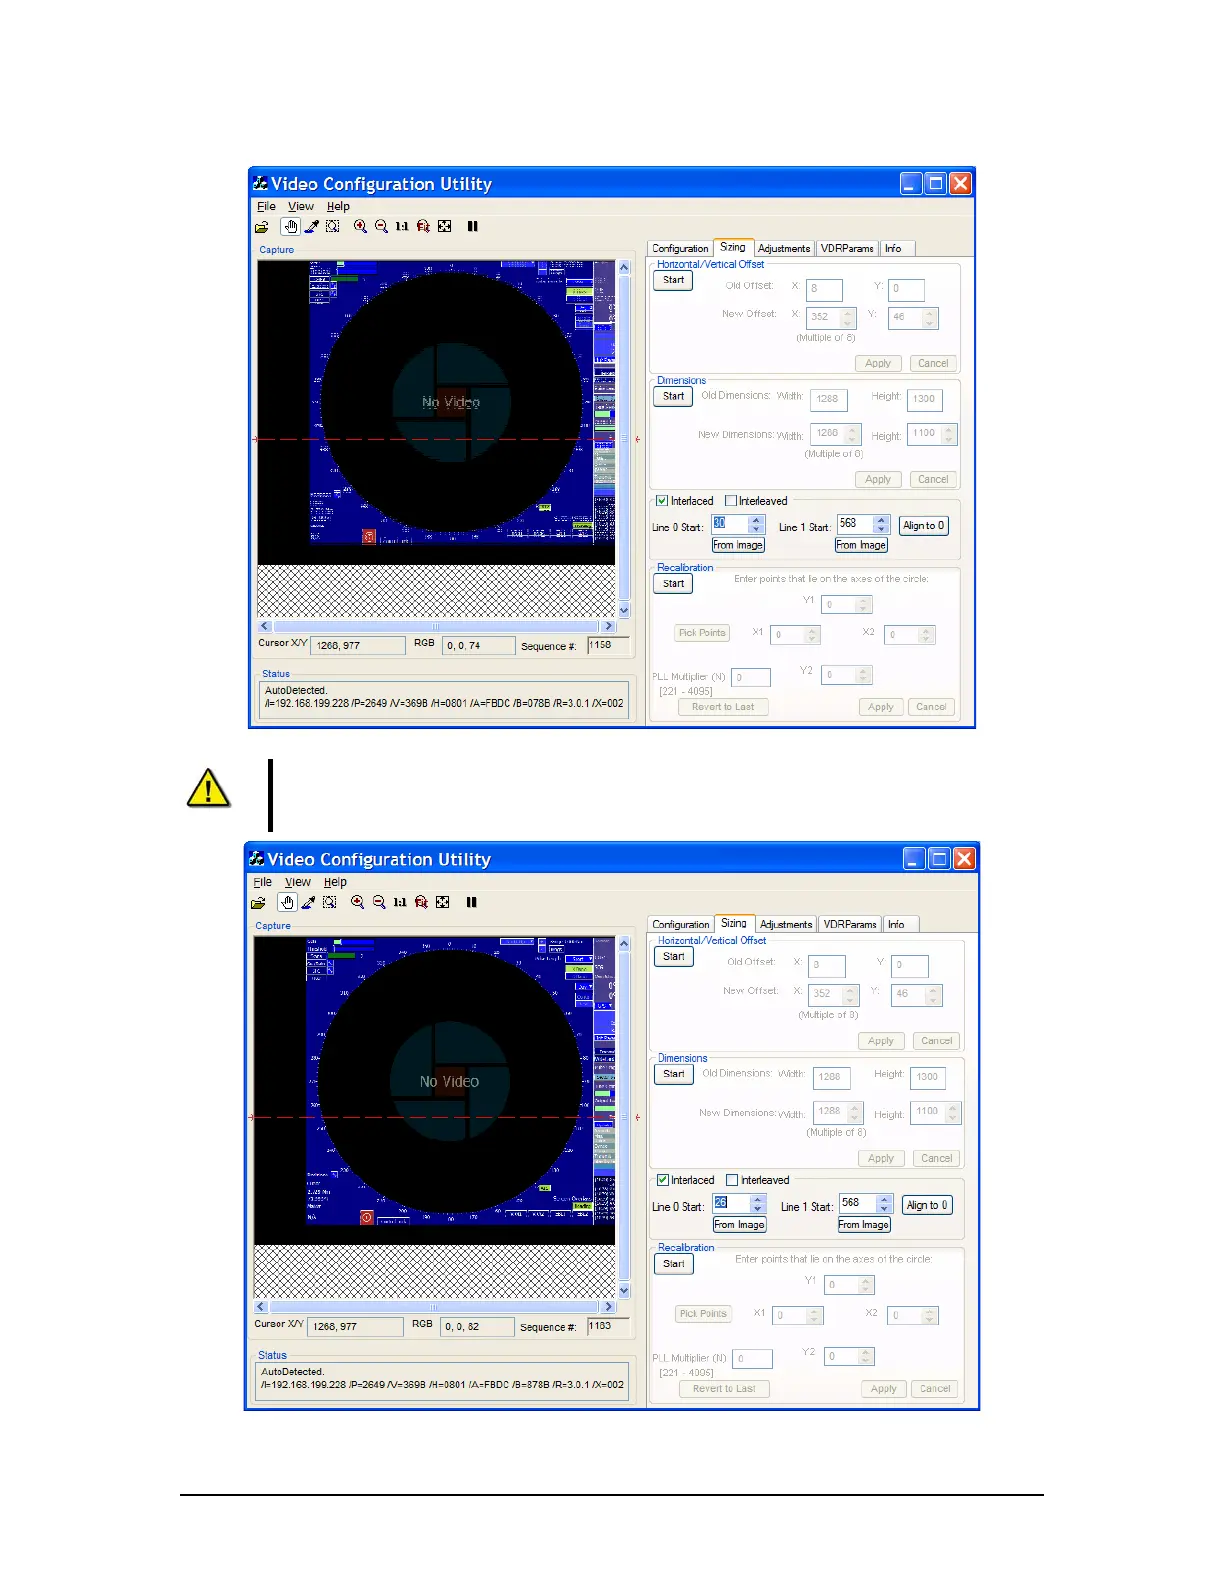Toggle Interleaved checkbox in lower window

(x=732, y=1180)
